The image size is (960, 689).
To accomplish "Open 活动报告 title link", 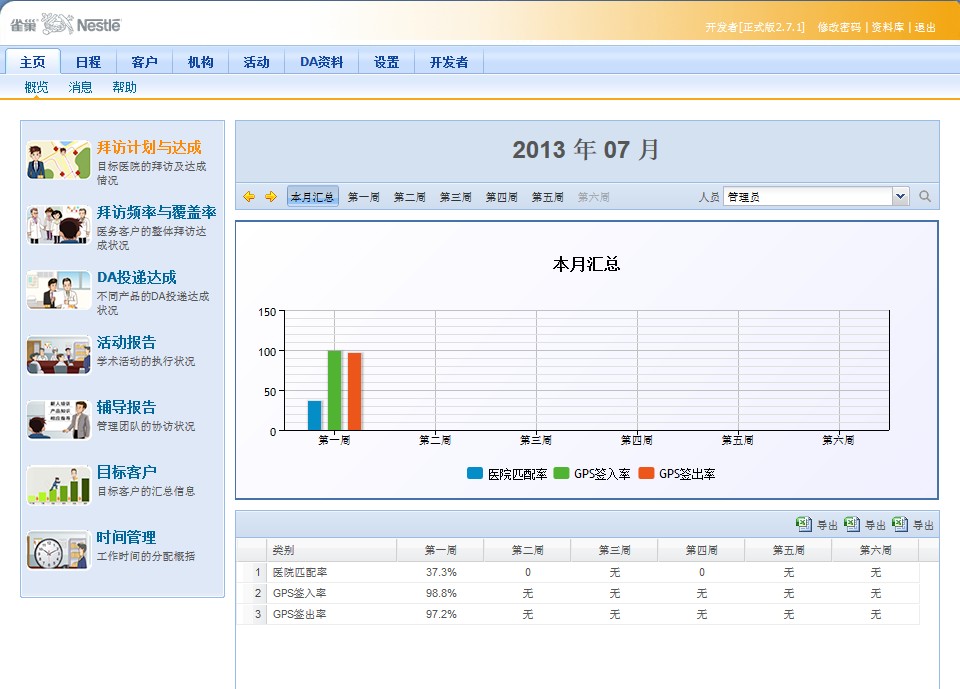I will tap(126, 342).
